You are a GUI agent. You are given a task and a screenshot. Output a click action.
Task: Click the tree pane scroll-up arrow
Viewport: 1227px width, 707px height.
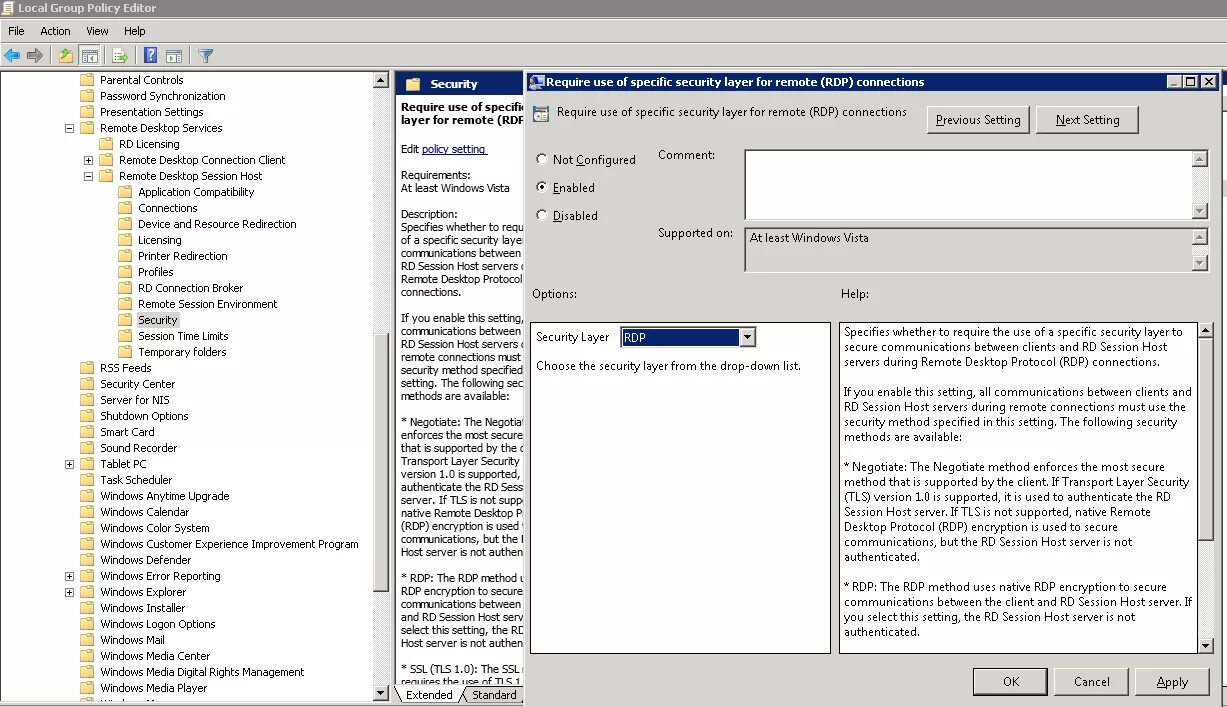coord(380,80)
